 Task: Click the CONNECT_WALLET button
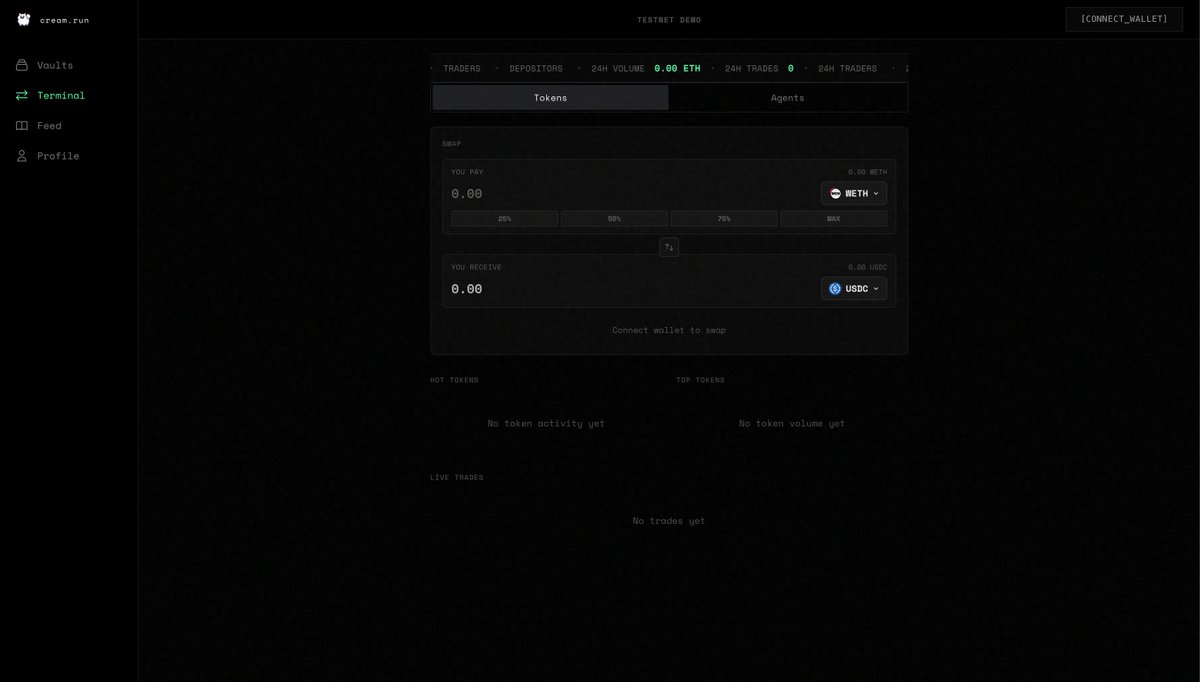(1124, 19)
